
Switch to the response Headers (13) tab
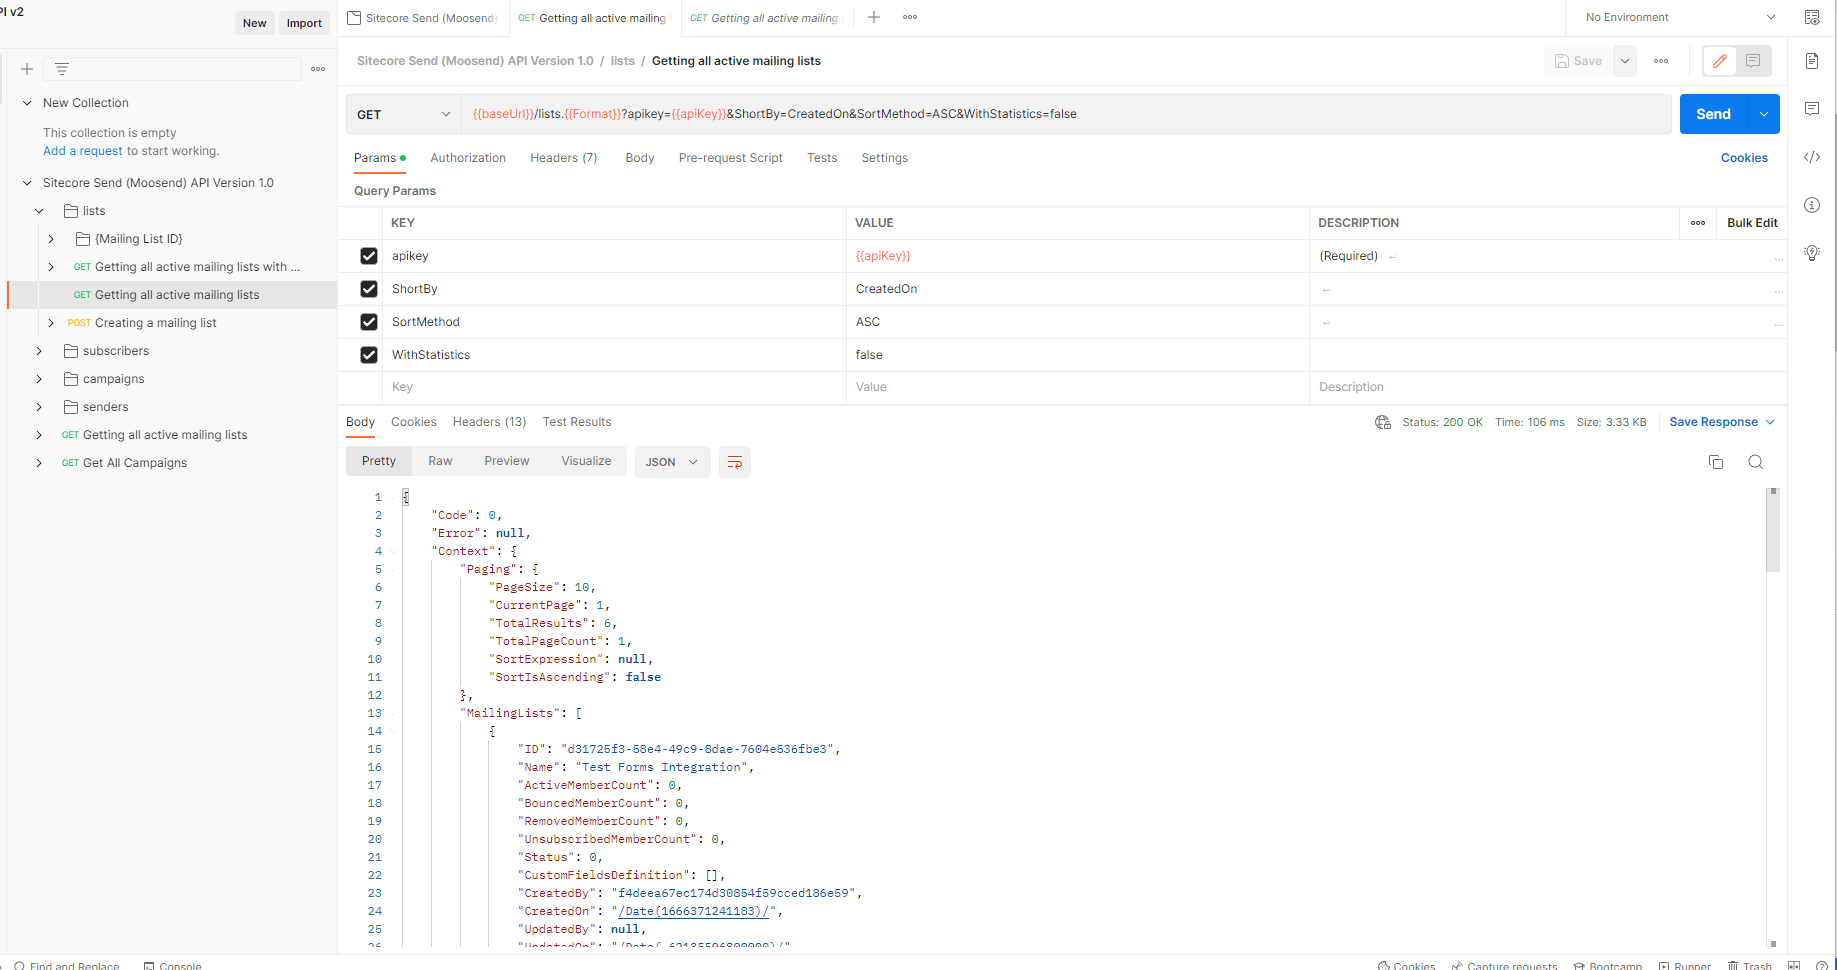(x=489, y=422)
